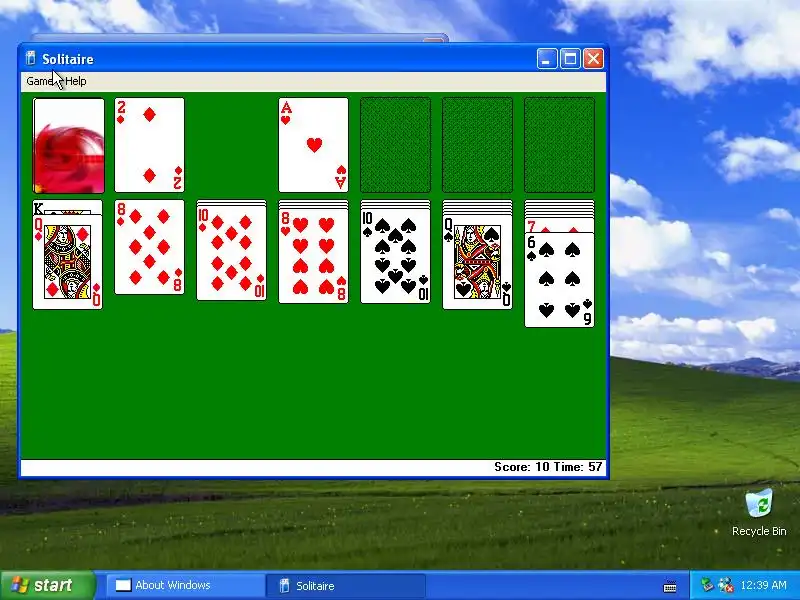Click the Solitaire title bar icon
Image resolution: width=800 pixels, height=600 pixels.
click(x=31, y=59)
